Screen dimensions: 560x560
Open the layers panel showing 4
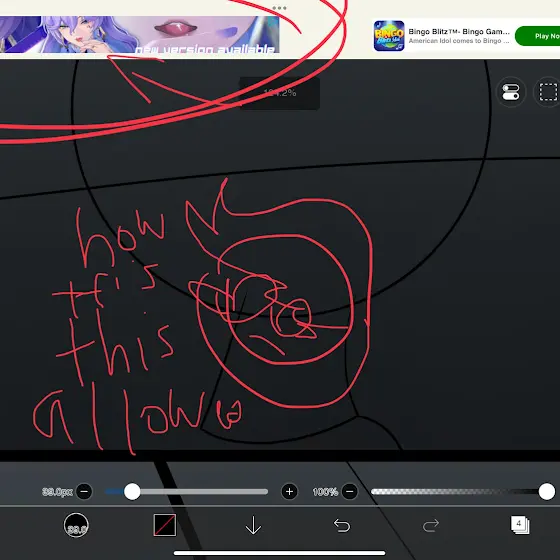(x=520, y=525)
